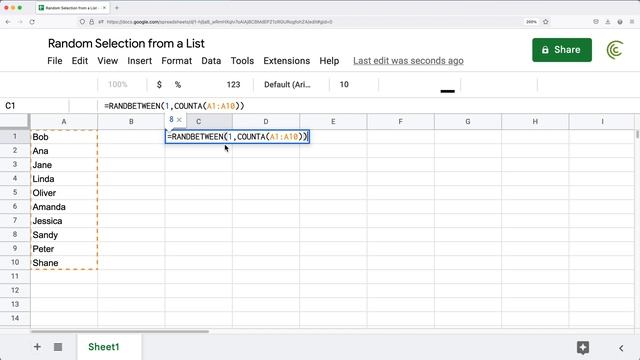
Task: Open the Tools menu
Action: coord(242,61)
